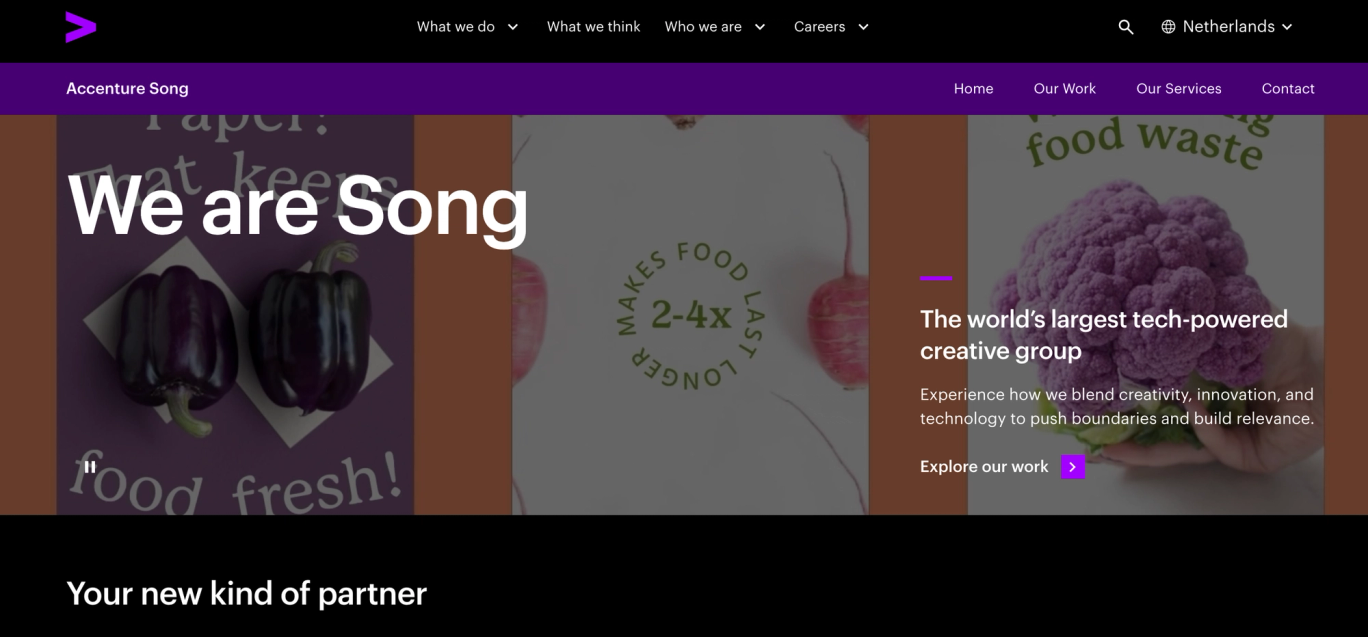Expand the Careers dropdown chevron
1368x637 pixels.
click(864, 27)
